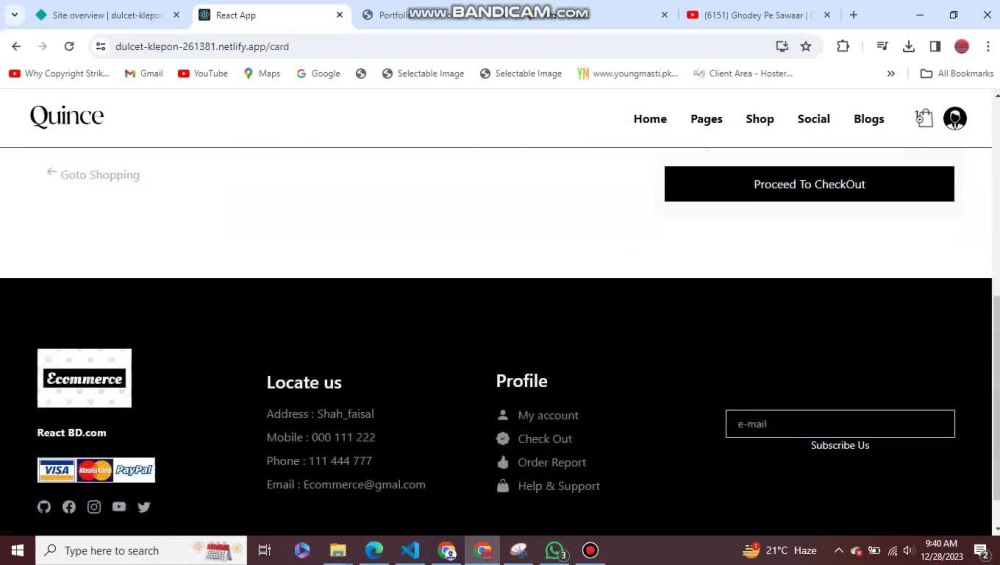Open the Extensions puzzle icon
Image resolution: width=1000 pixels, height=565 pixels.
point(842,46)
